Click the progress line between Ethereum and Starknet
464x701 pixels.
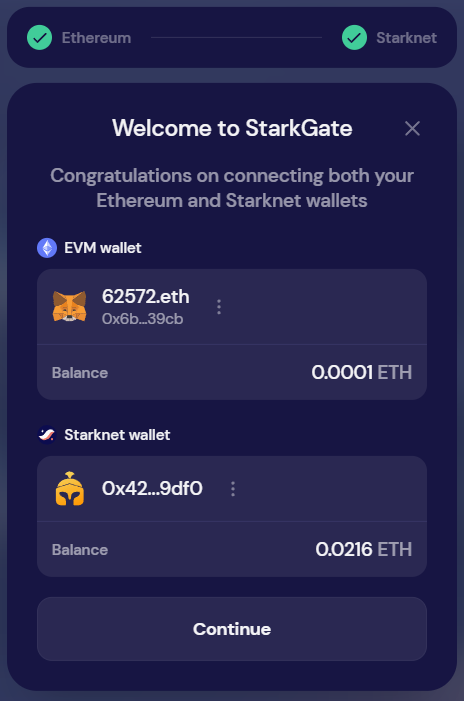tap(236, 38)
